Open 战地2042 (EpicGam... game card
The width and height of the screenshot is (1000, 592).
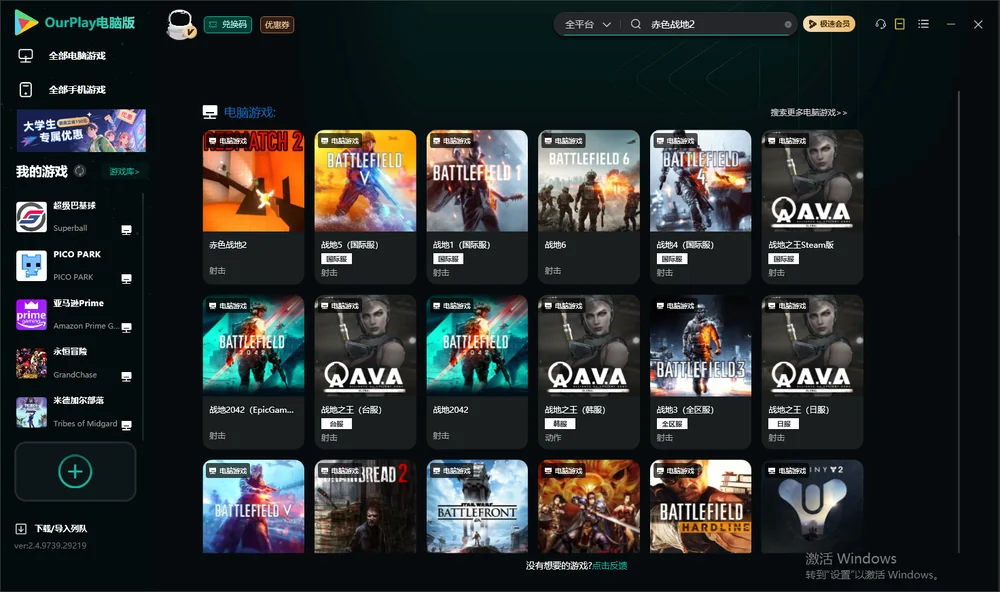point(253,372)
